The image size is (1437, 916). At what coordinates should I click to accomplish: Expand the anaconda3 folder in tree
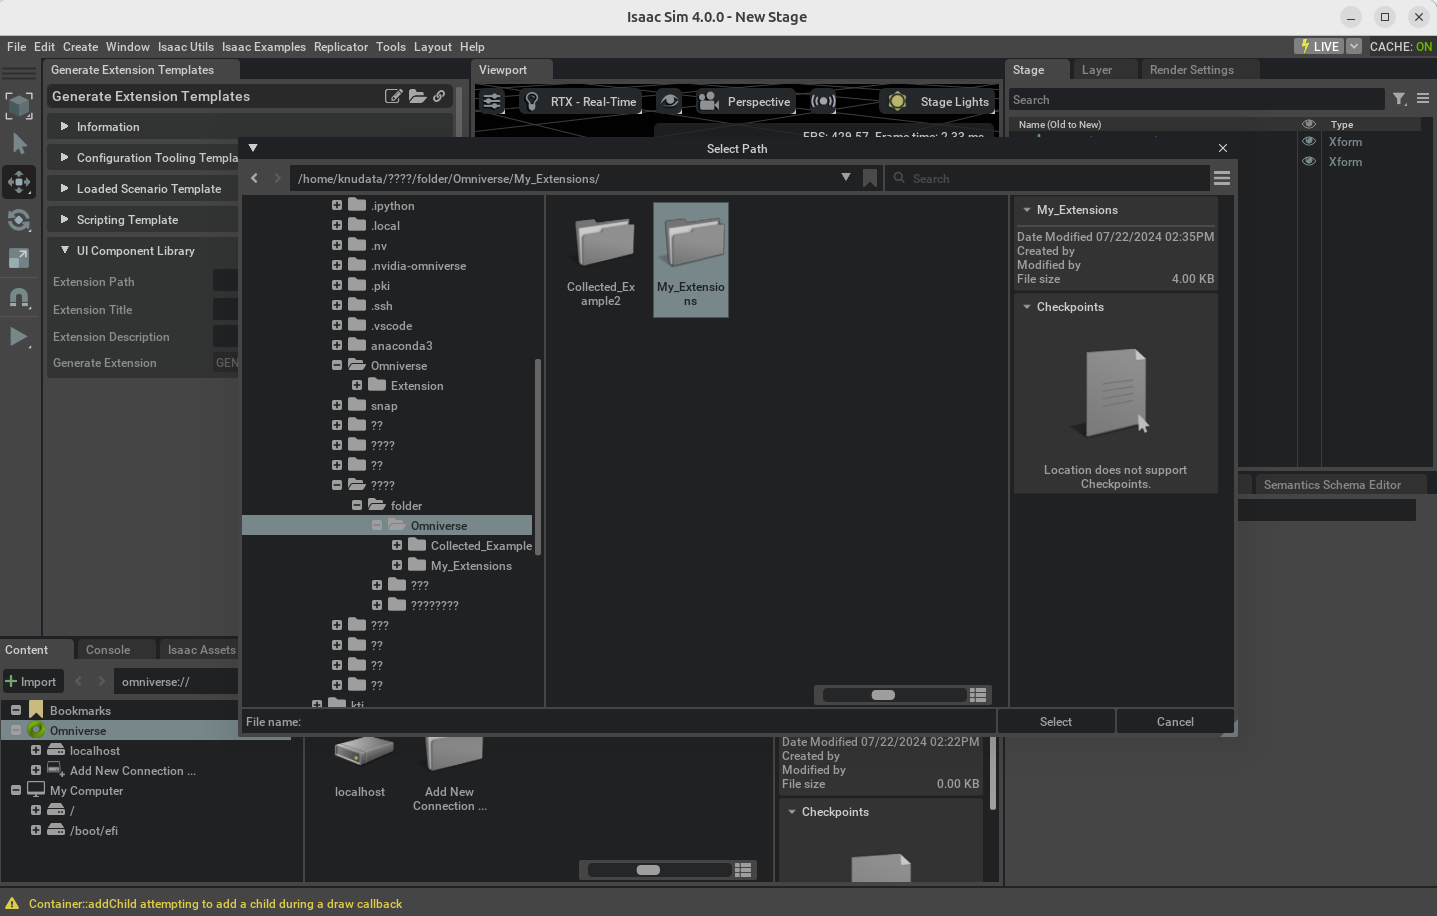337,345
